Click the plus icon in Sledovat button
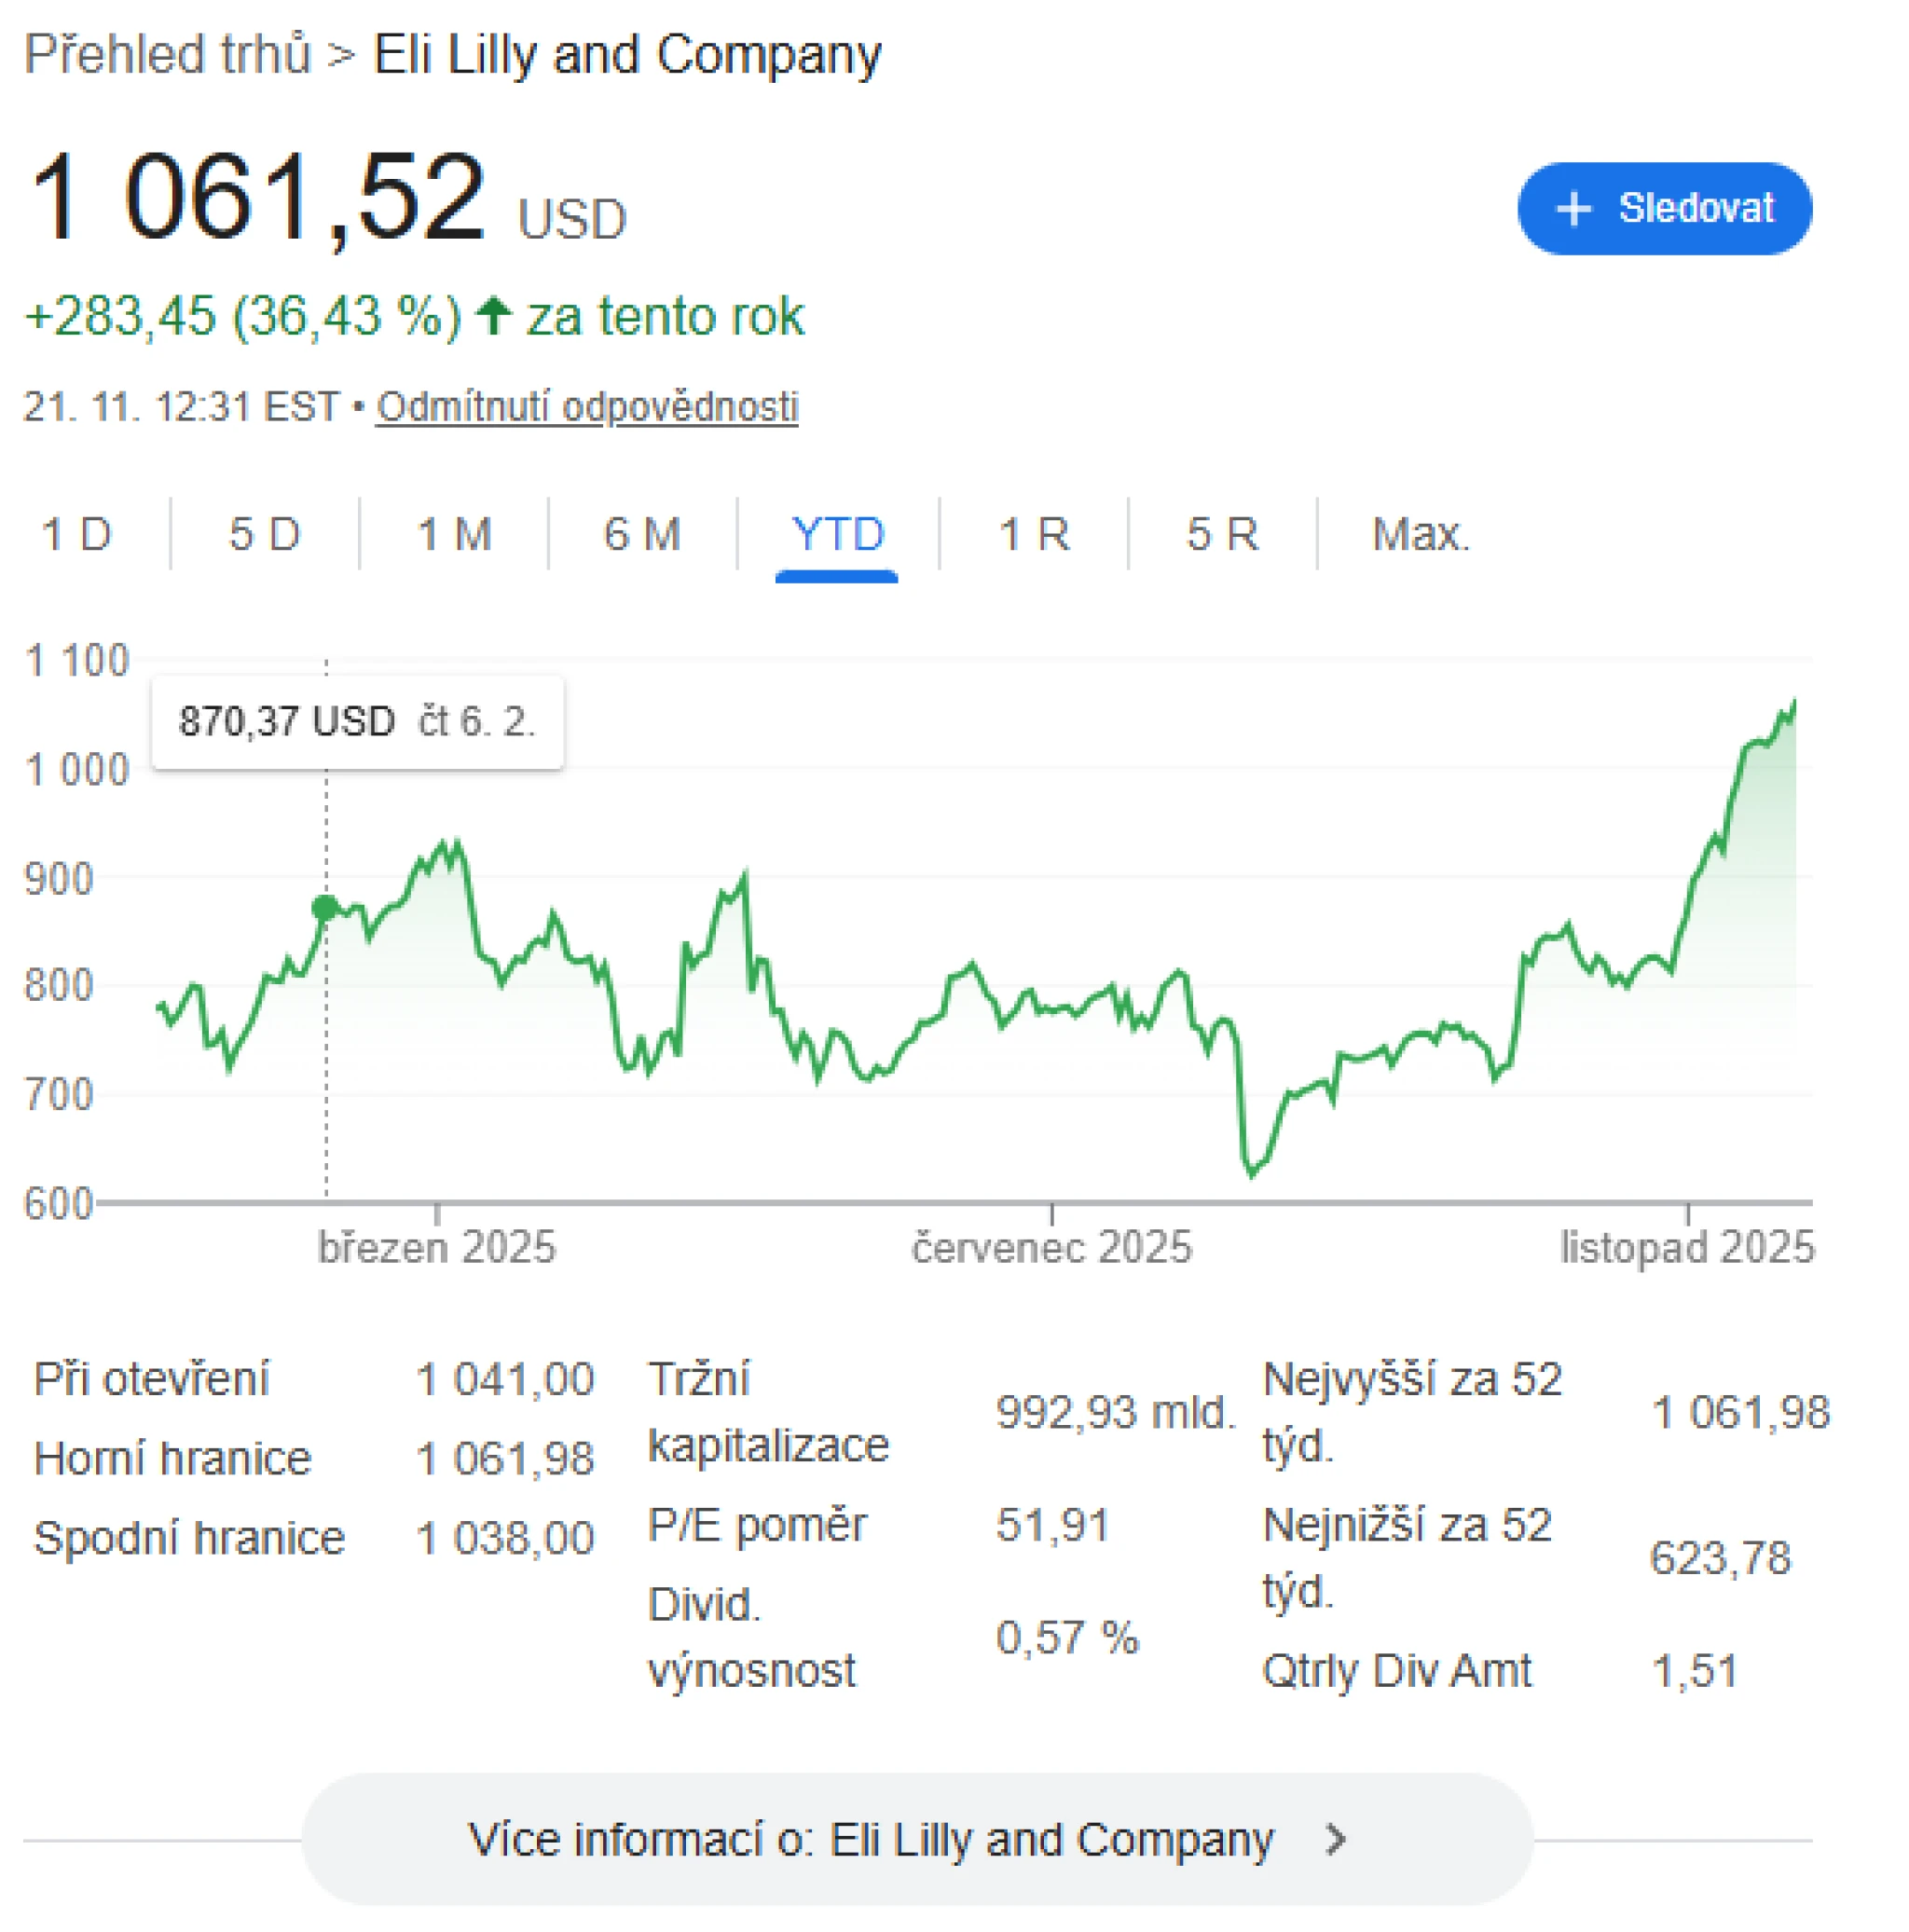The image size is (1909, 1932). click(x=1573, y=209)
